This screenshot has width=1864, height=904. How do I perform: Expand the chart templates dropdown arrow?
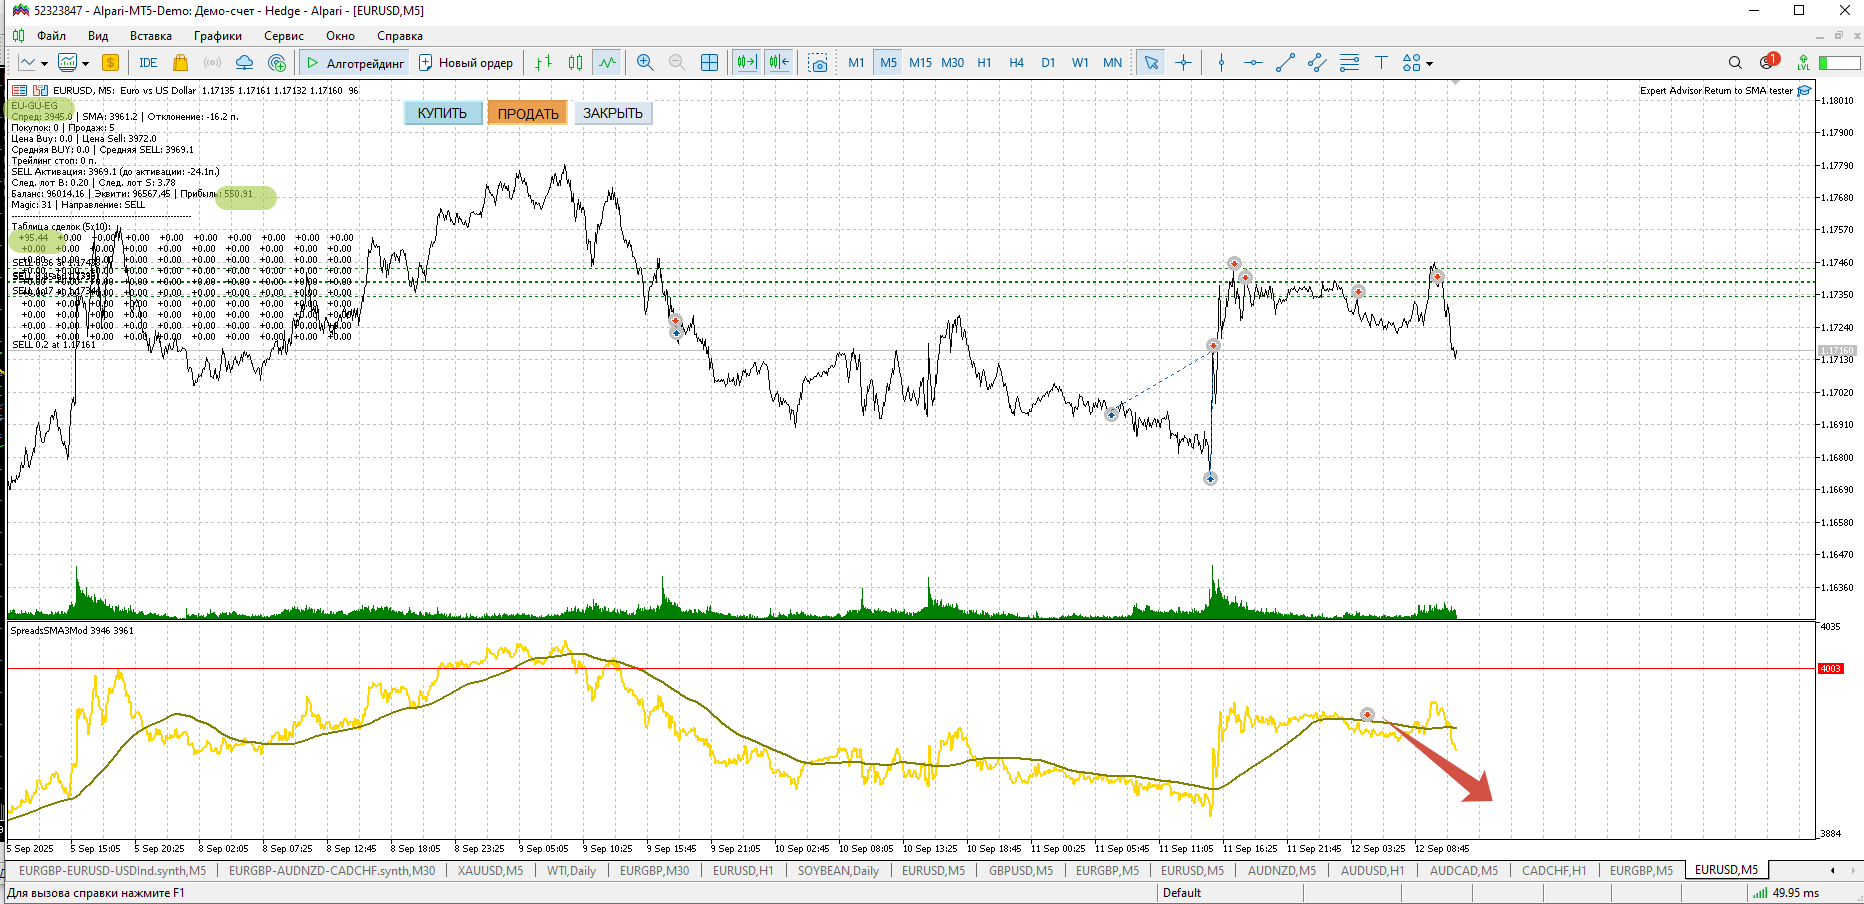coord(85,64)
